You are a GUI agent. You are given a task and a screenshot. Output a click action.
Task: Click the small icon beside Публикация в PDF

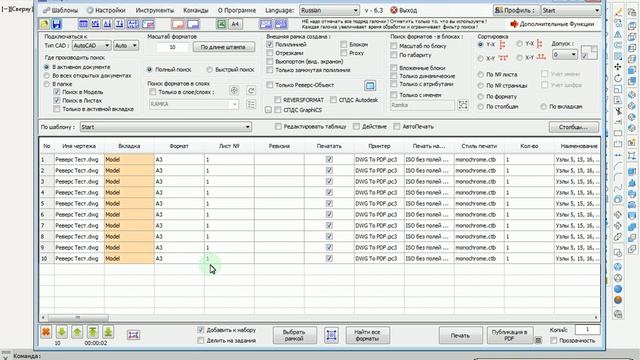pos(538,340)
